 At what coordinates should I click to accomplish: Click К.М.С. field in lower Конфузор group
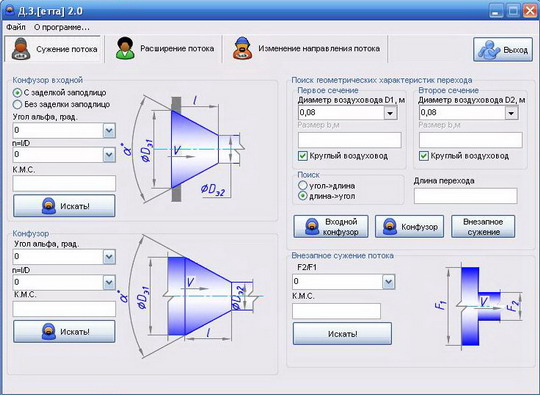pos(64,309)
